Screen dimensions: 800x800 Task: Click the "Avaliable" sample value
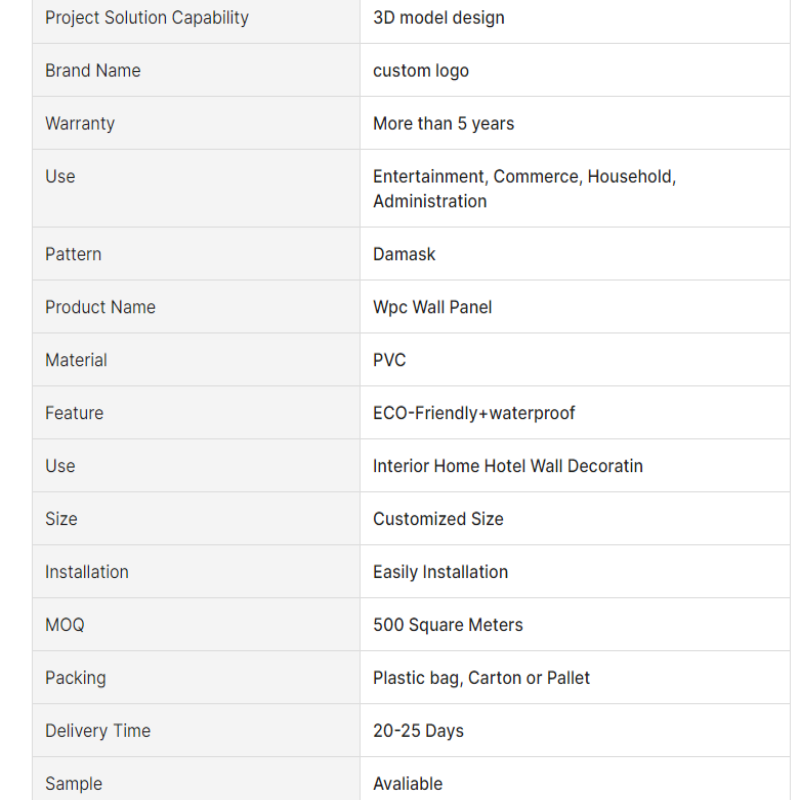coord(408,784)
